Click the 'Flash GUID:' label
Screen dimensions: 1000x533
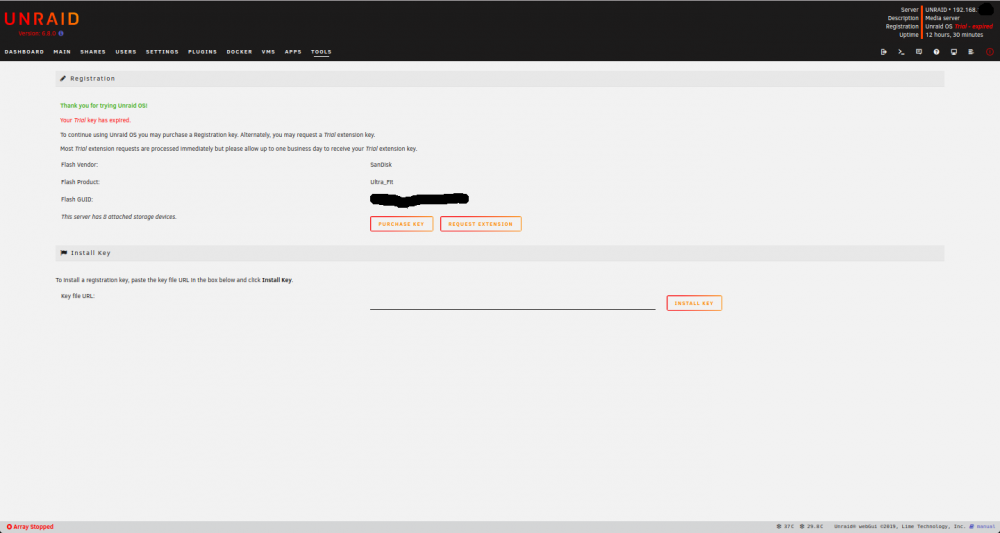(77, 200)
